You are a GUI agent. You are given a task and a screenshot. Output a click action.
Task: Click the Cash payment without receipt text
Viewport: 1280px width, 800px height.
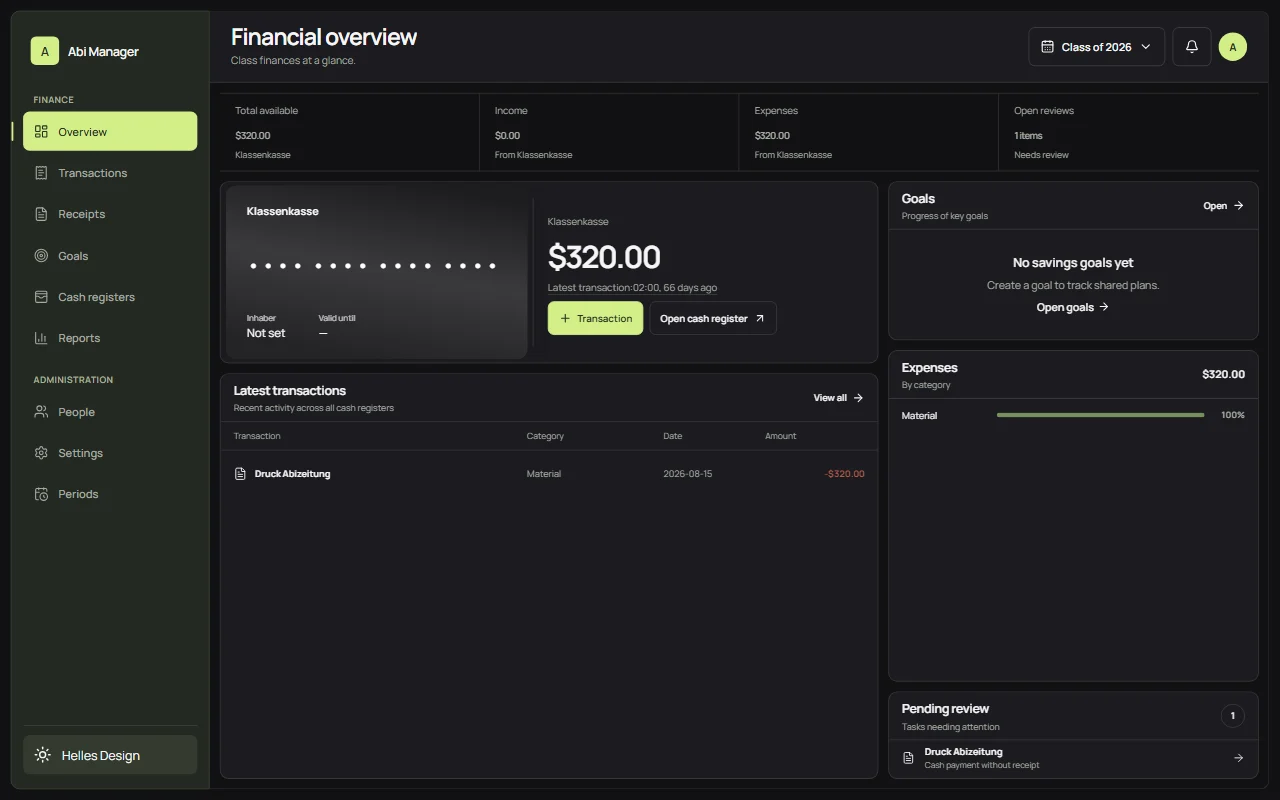click(982, 765)
